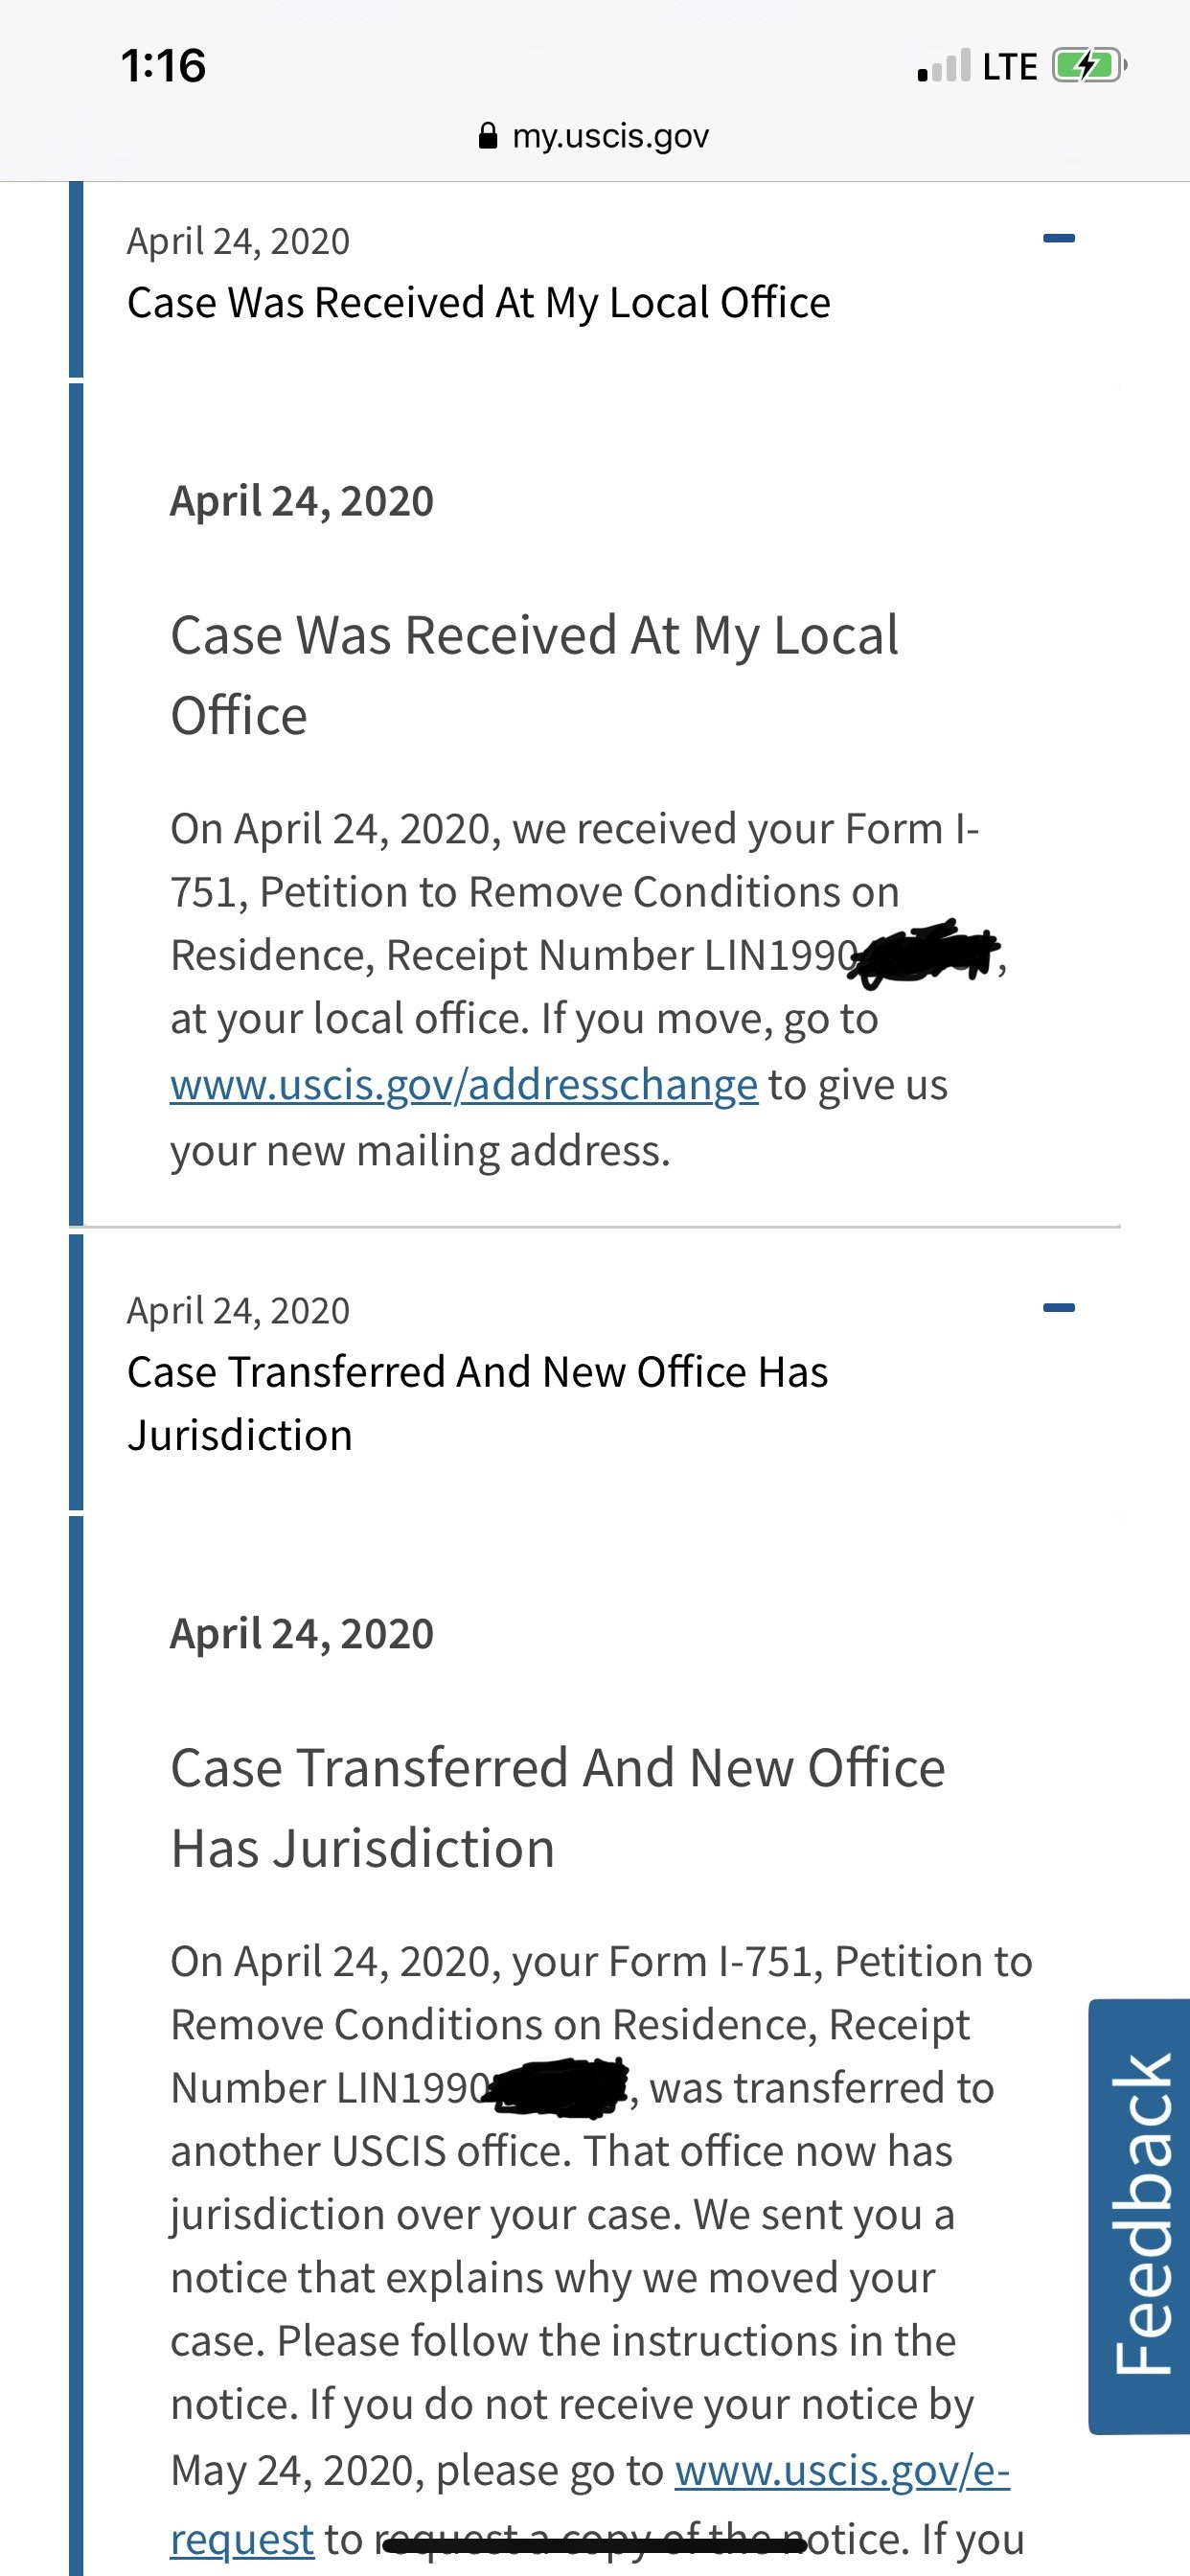Tap the my.uscis.gov address text
The image size is (1190, 2576).
click(x=610, y=136)
